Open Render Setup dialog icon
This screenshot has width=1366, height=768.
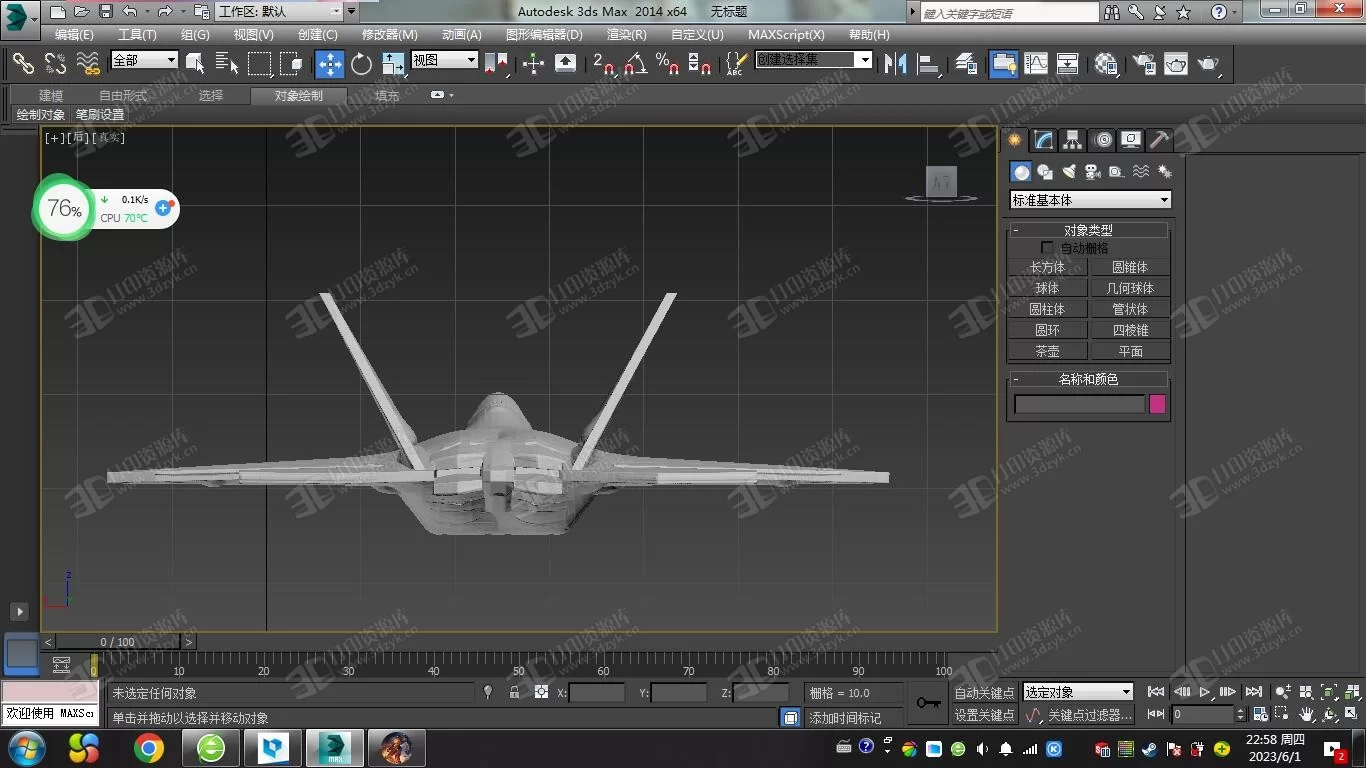(1144, 64)
